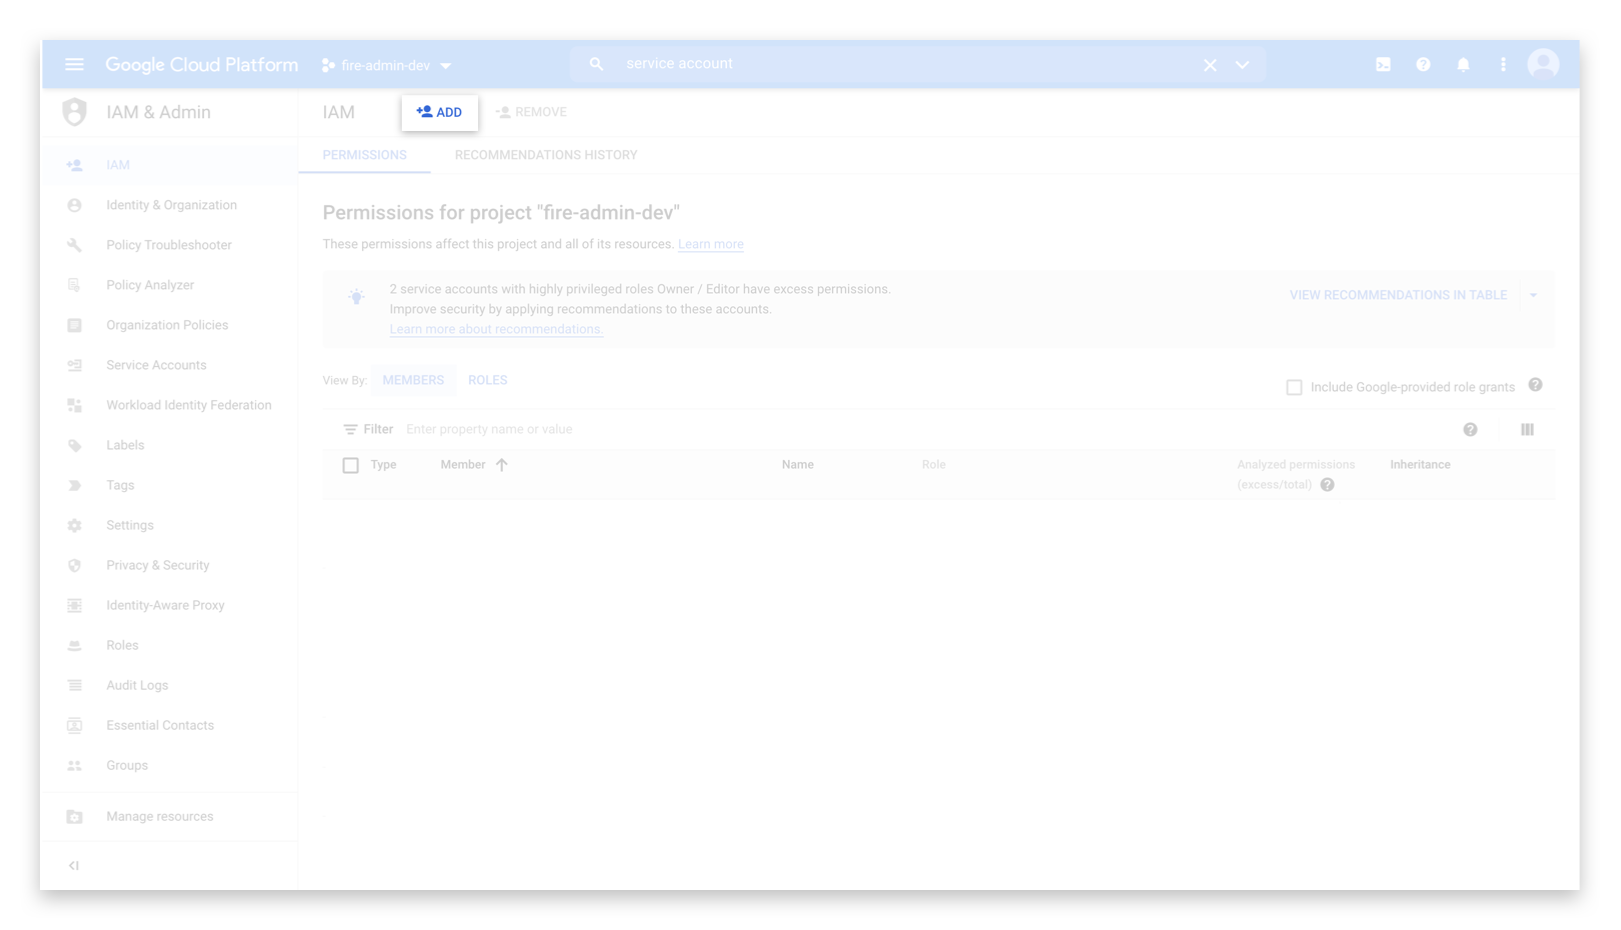Click the search magnifier icon

pos(596,64)
